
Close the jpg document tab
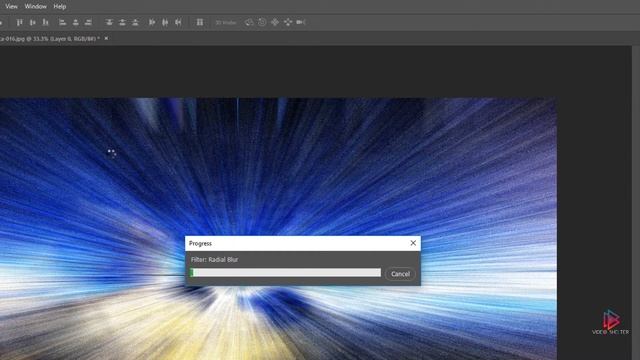pos(106,38)
